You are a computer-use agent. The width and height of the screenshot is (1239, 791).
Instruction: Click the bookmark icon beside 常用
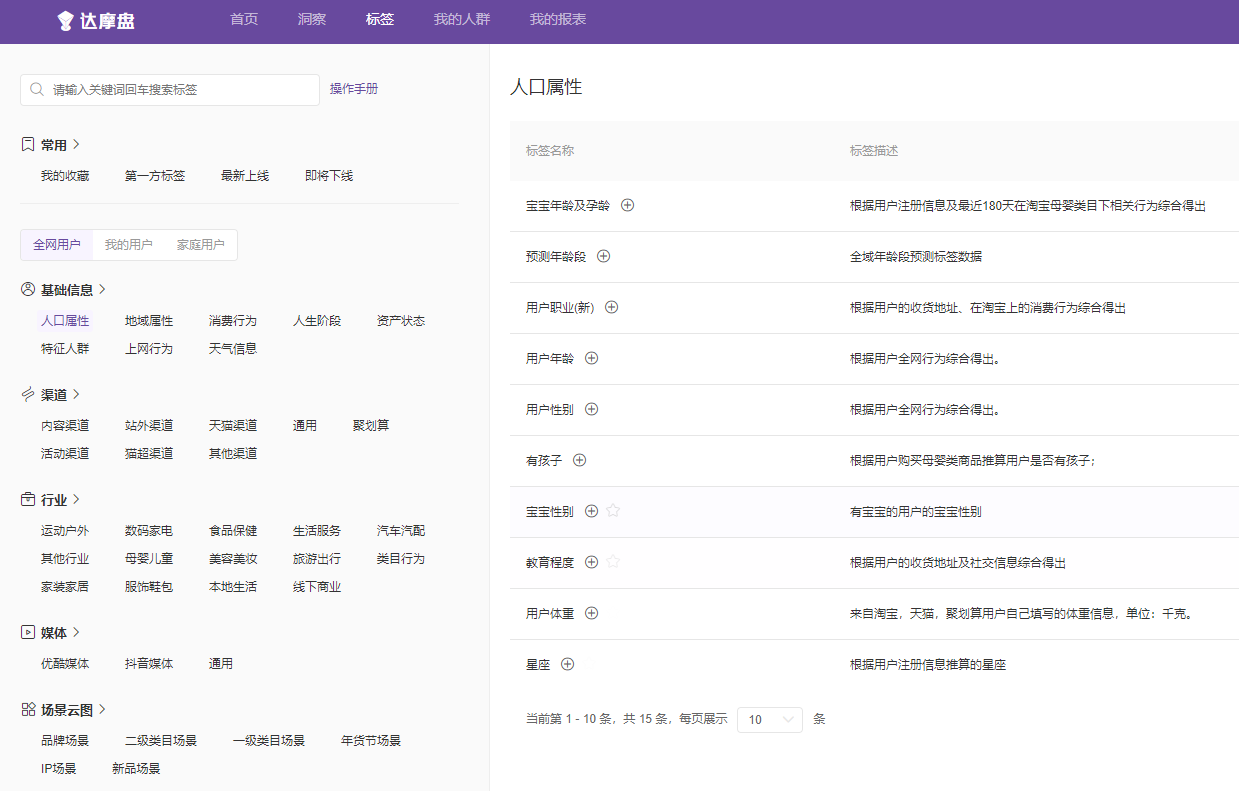[28, 145]
